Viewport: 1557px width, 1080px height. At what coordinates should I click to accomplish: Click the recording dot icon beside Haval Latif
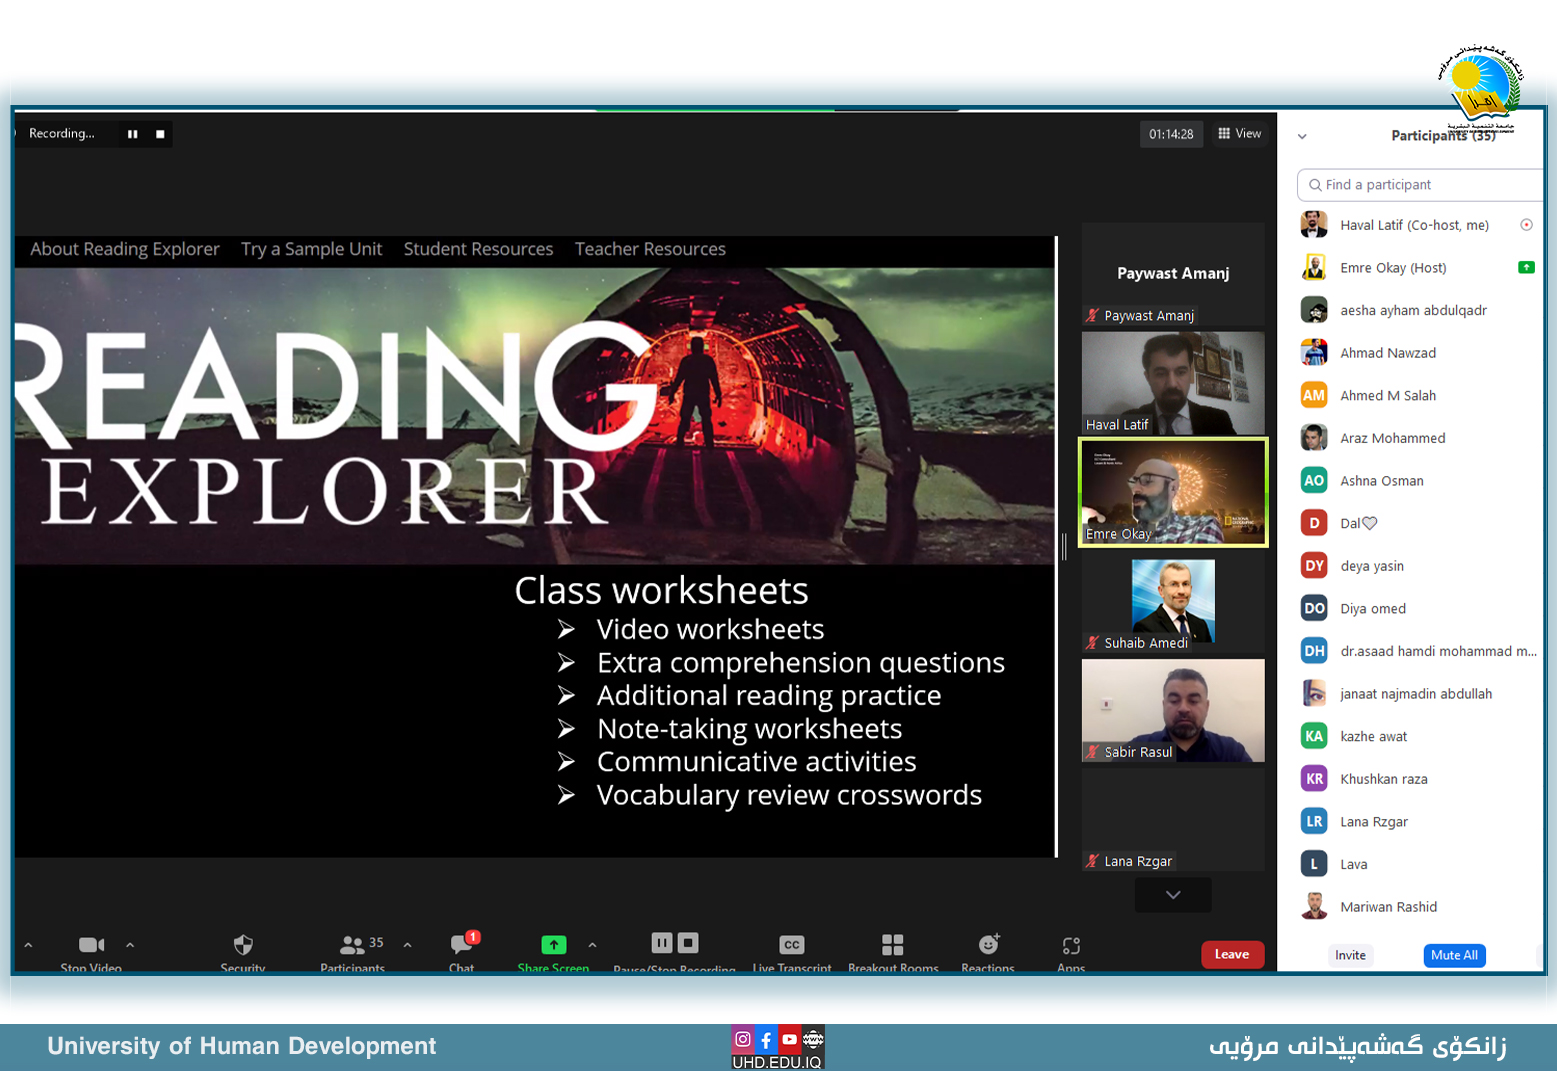[1526, 225]
